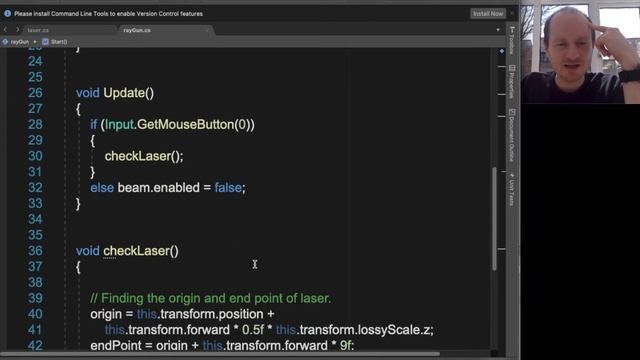Image resolution: width=640 pixels, height=360 pixels.
Task: Click 'void' keyword on line 26
Action: 88,93
